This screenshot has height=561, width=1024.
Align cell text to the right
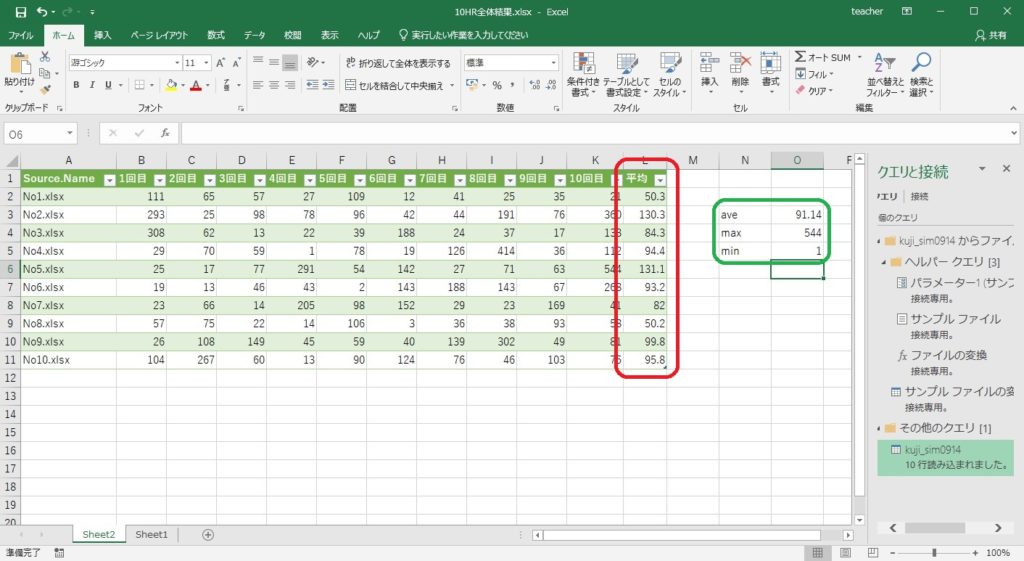(290, 85)
